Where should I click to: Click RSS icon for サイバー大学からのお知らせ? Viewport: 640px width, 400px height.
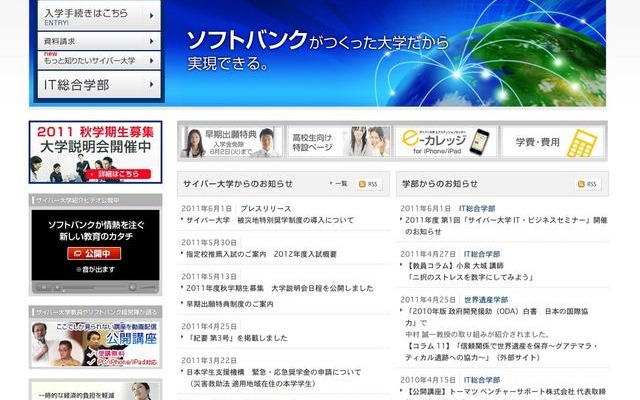point(369,184)
